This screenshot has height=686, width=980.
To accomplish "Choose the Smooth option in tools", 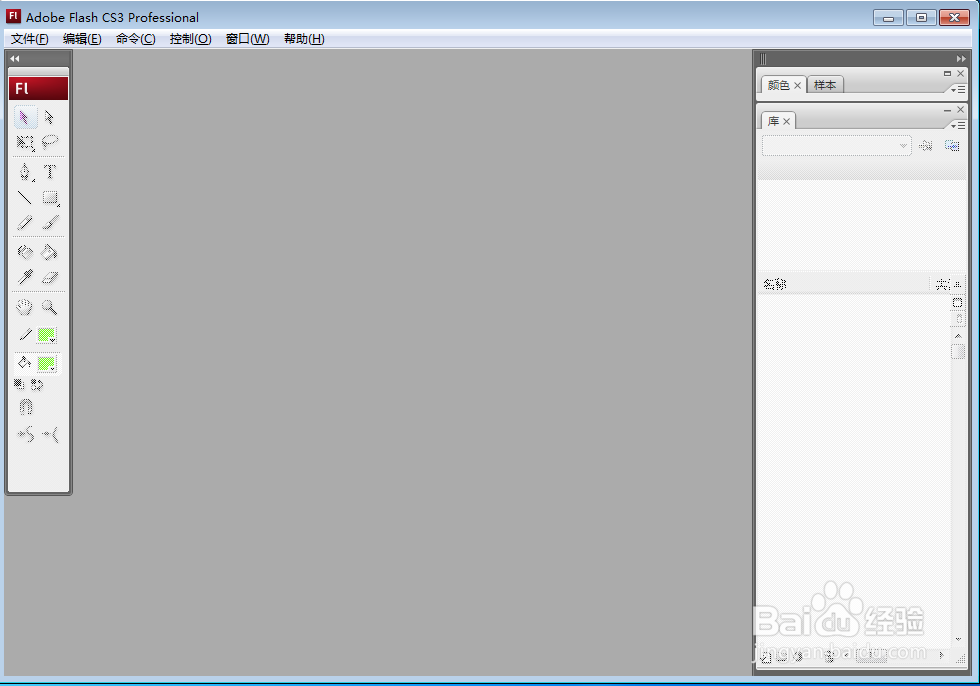I will coord(26,434).
